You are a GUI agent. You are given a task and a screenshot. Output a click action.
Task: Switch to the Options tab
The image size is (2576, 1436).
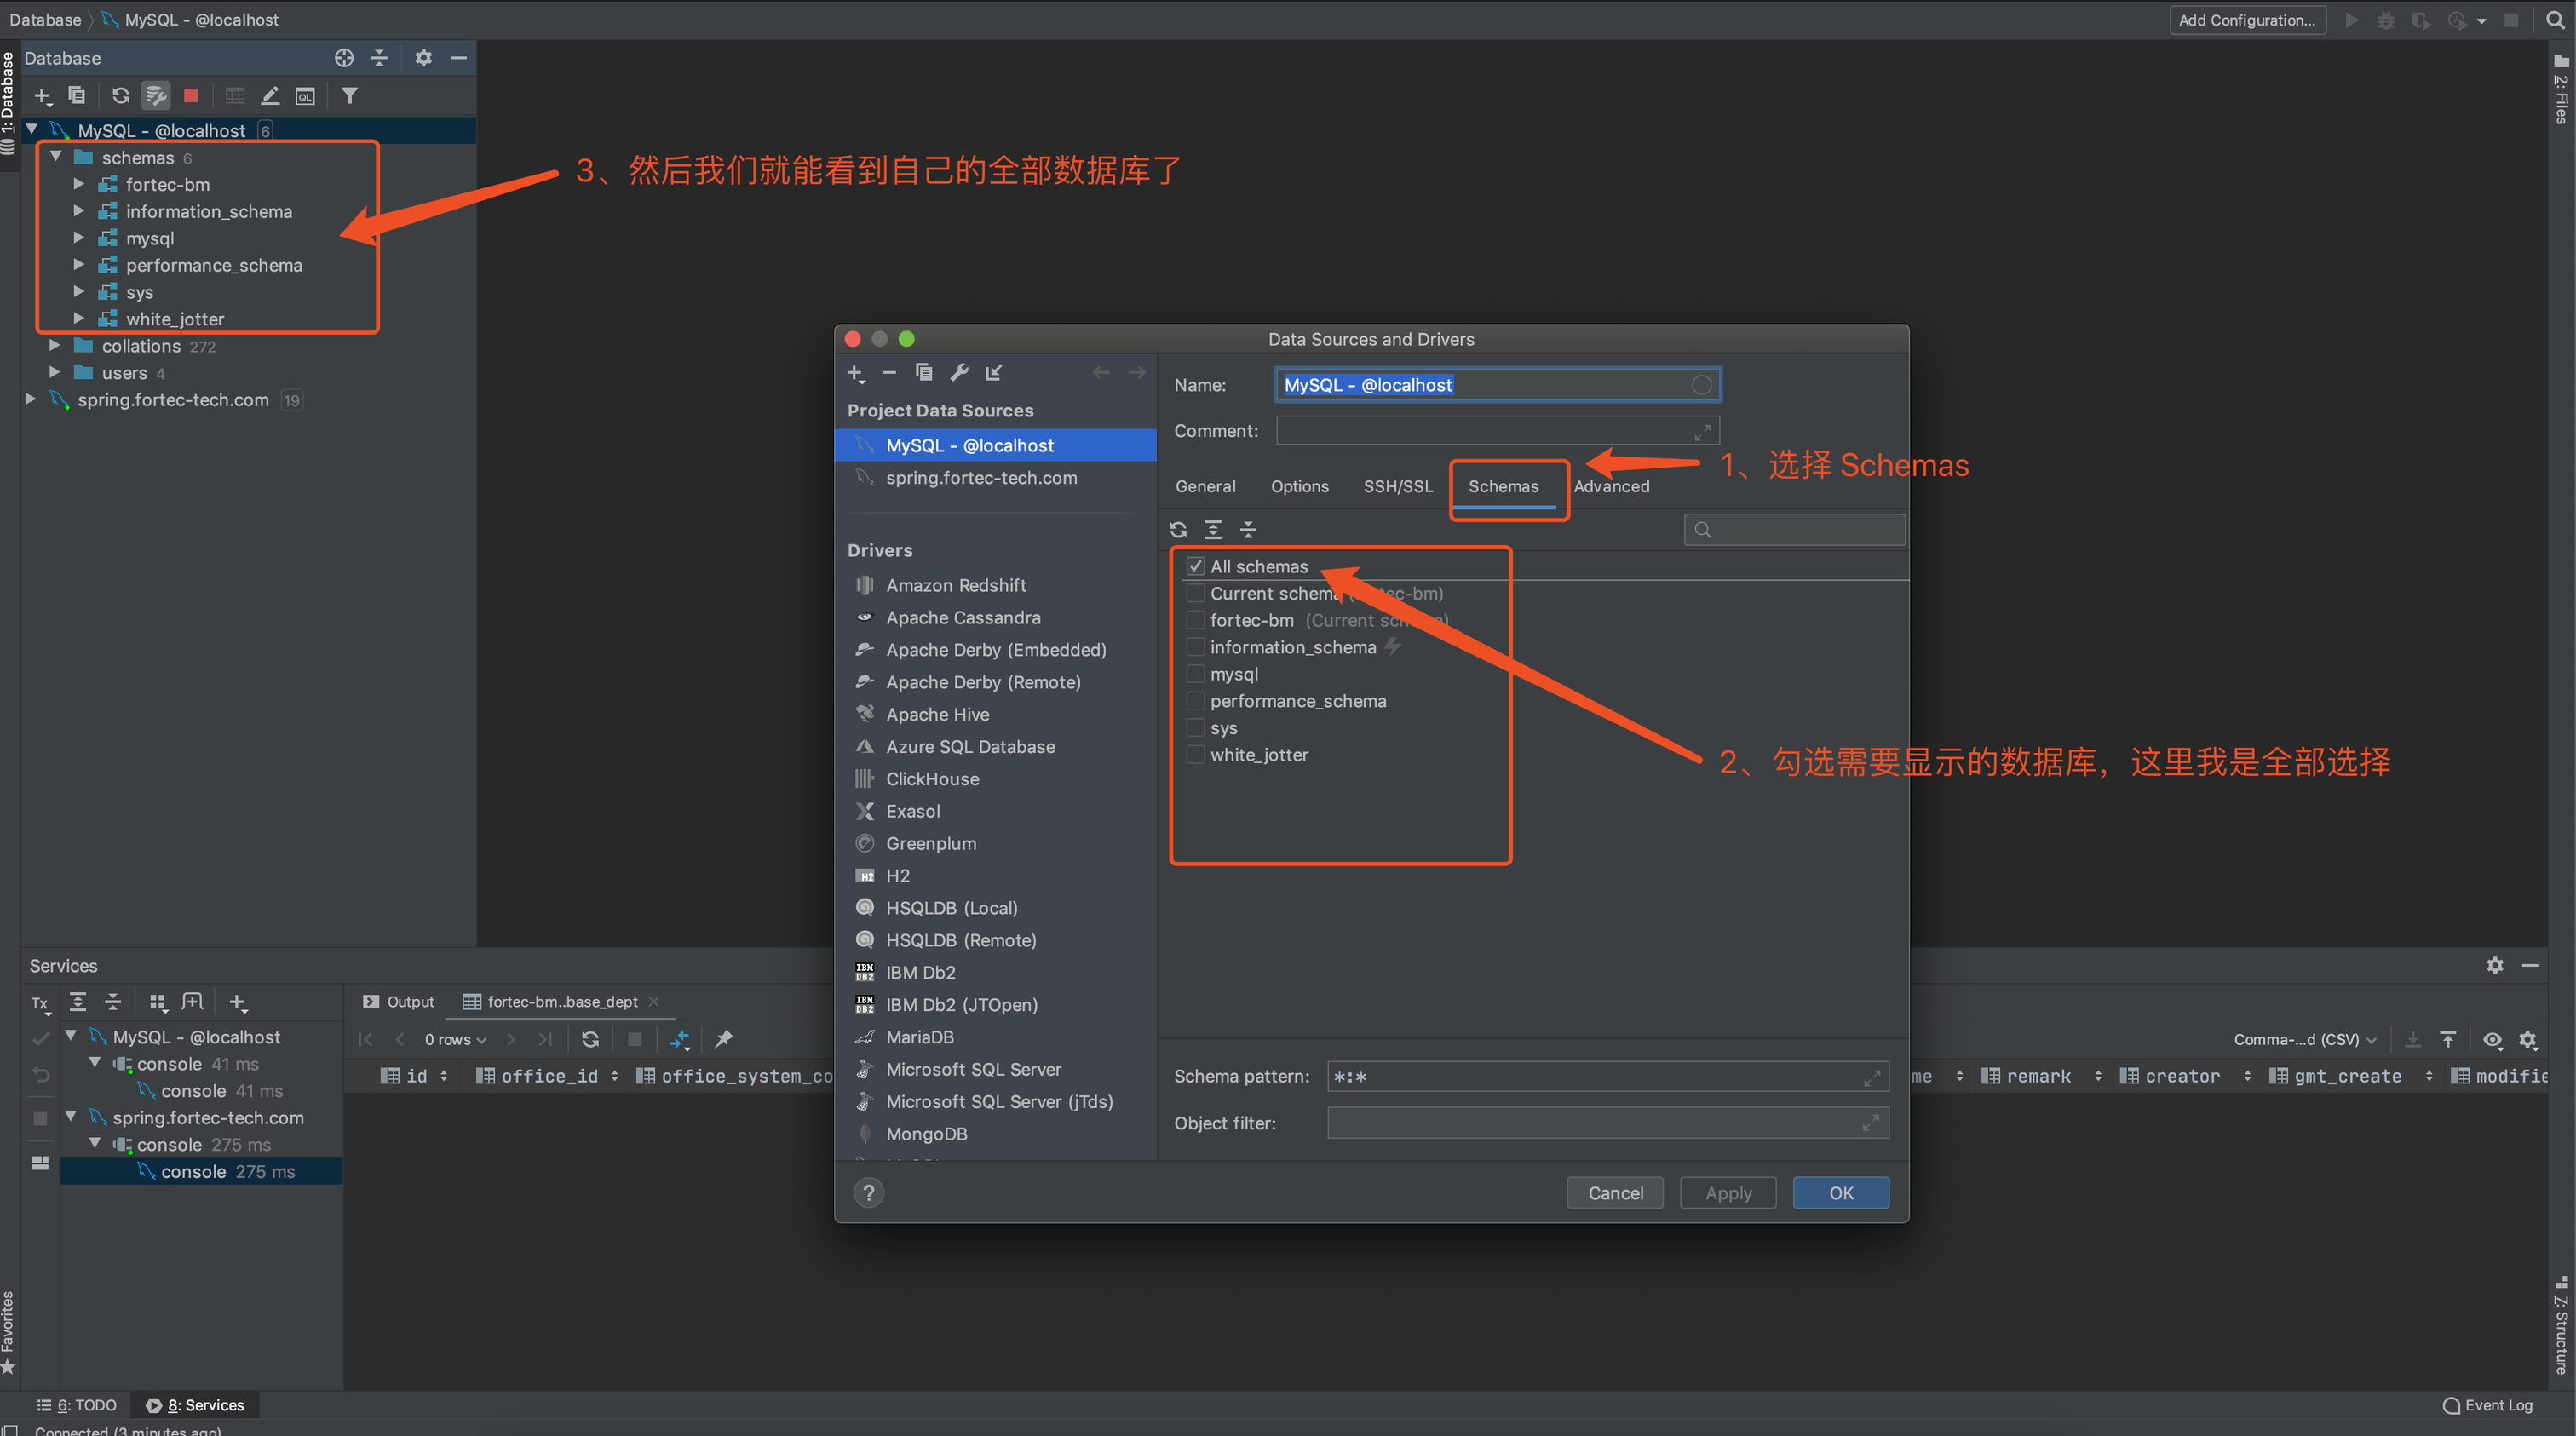point(1299,486)
